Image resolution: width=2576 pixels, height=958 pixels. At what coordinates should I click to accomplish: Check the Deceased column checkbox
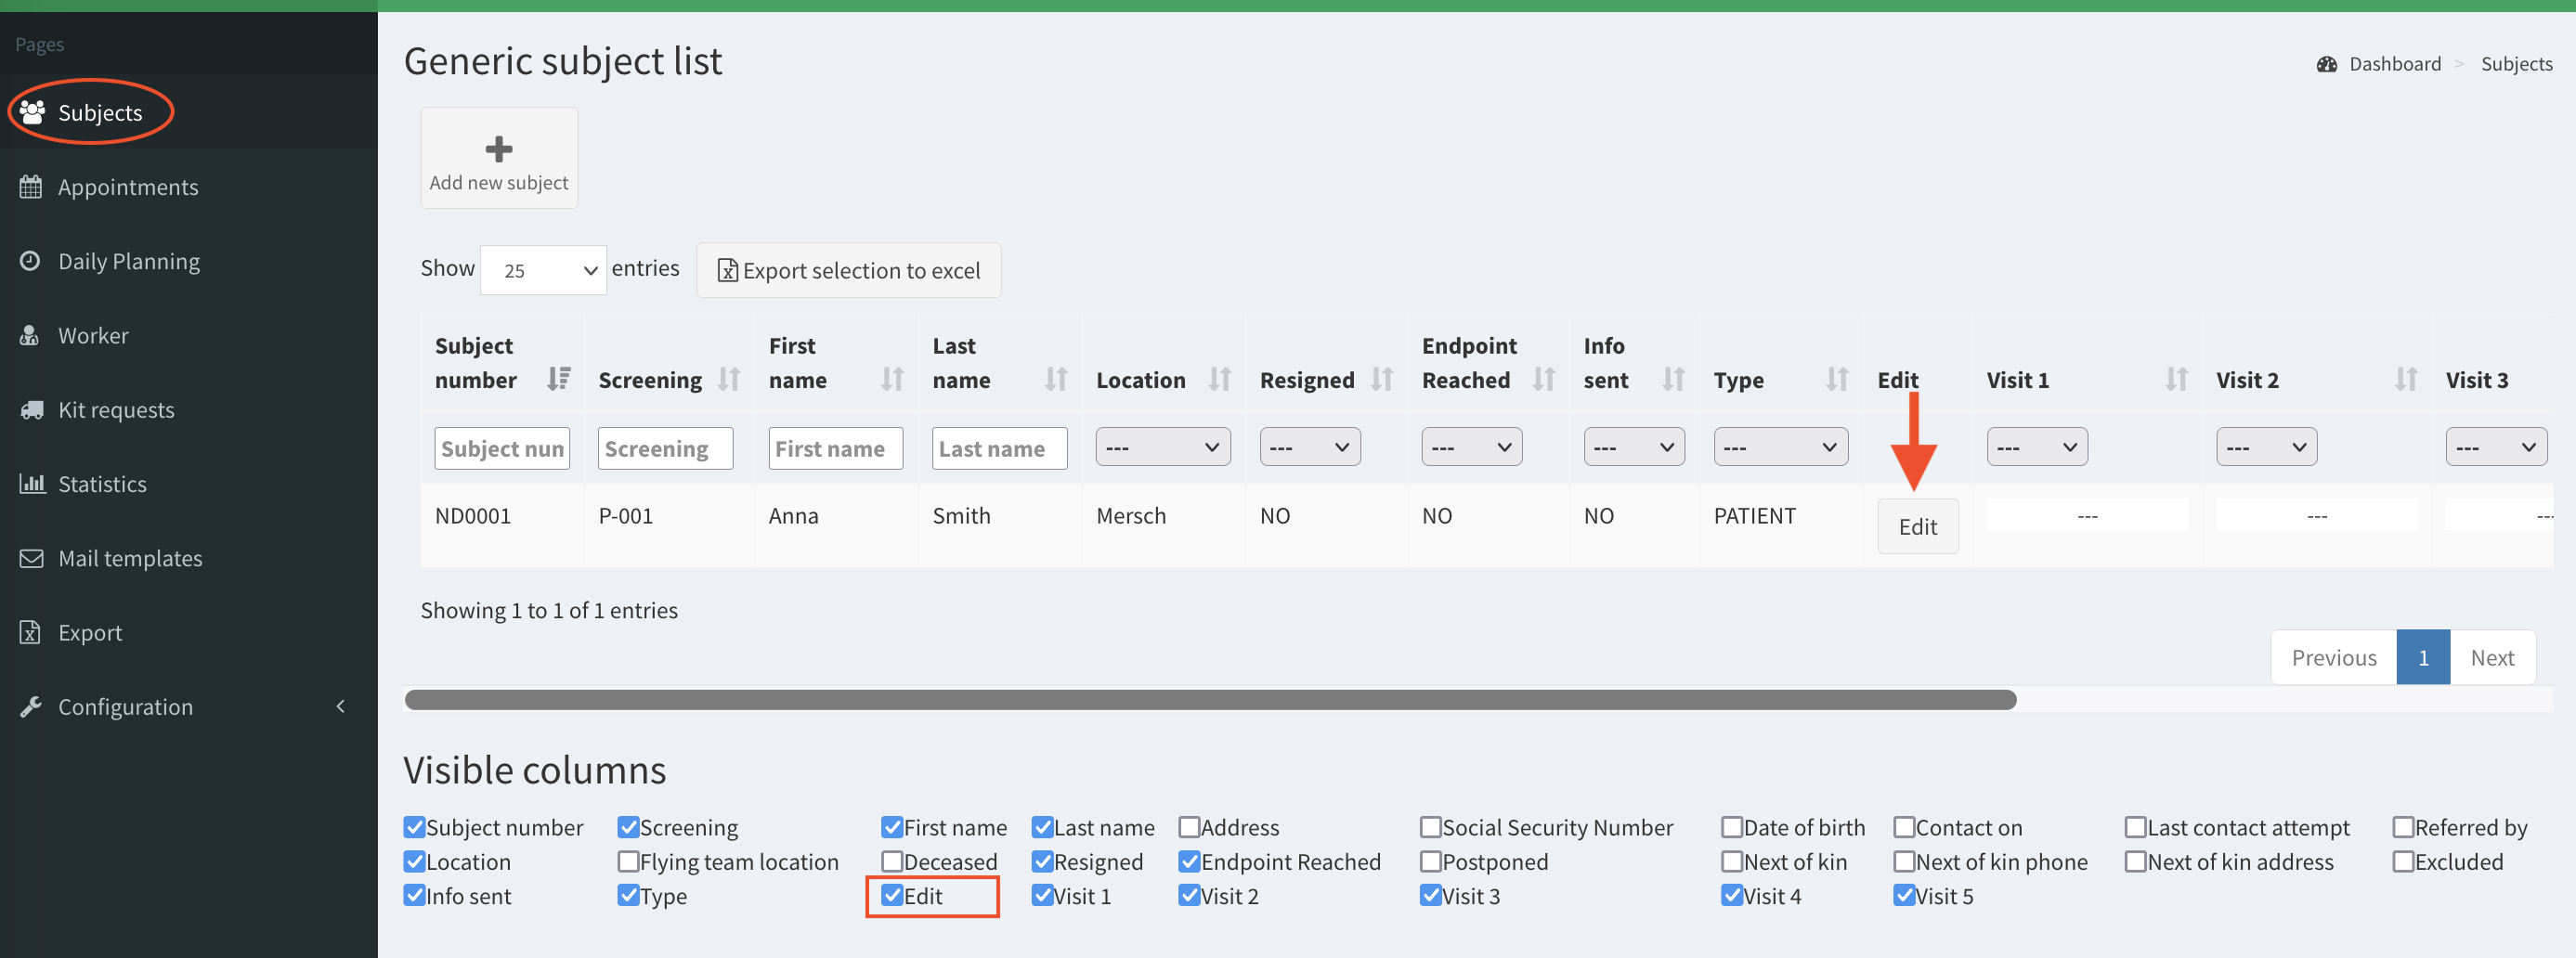[892, 861]
